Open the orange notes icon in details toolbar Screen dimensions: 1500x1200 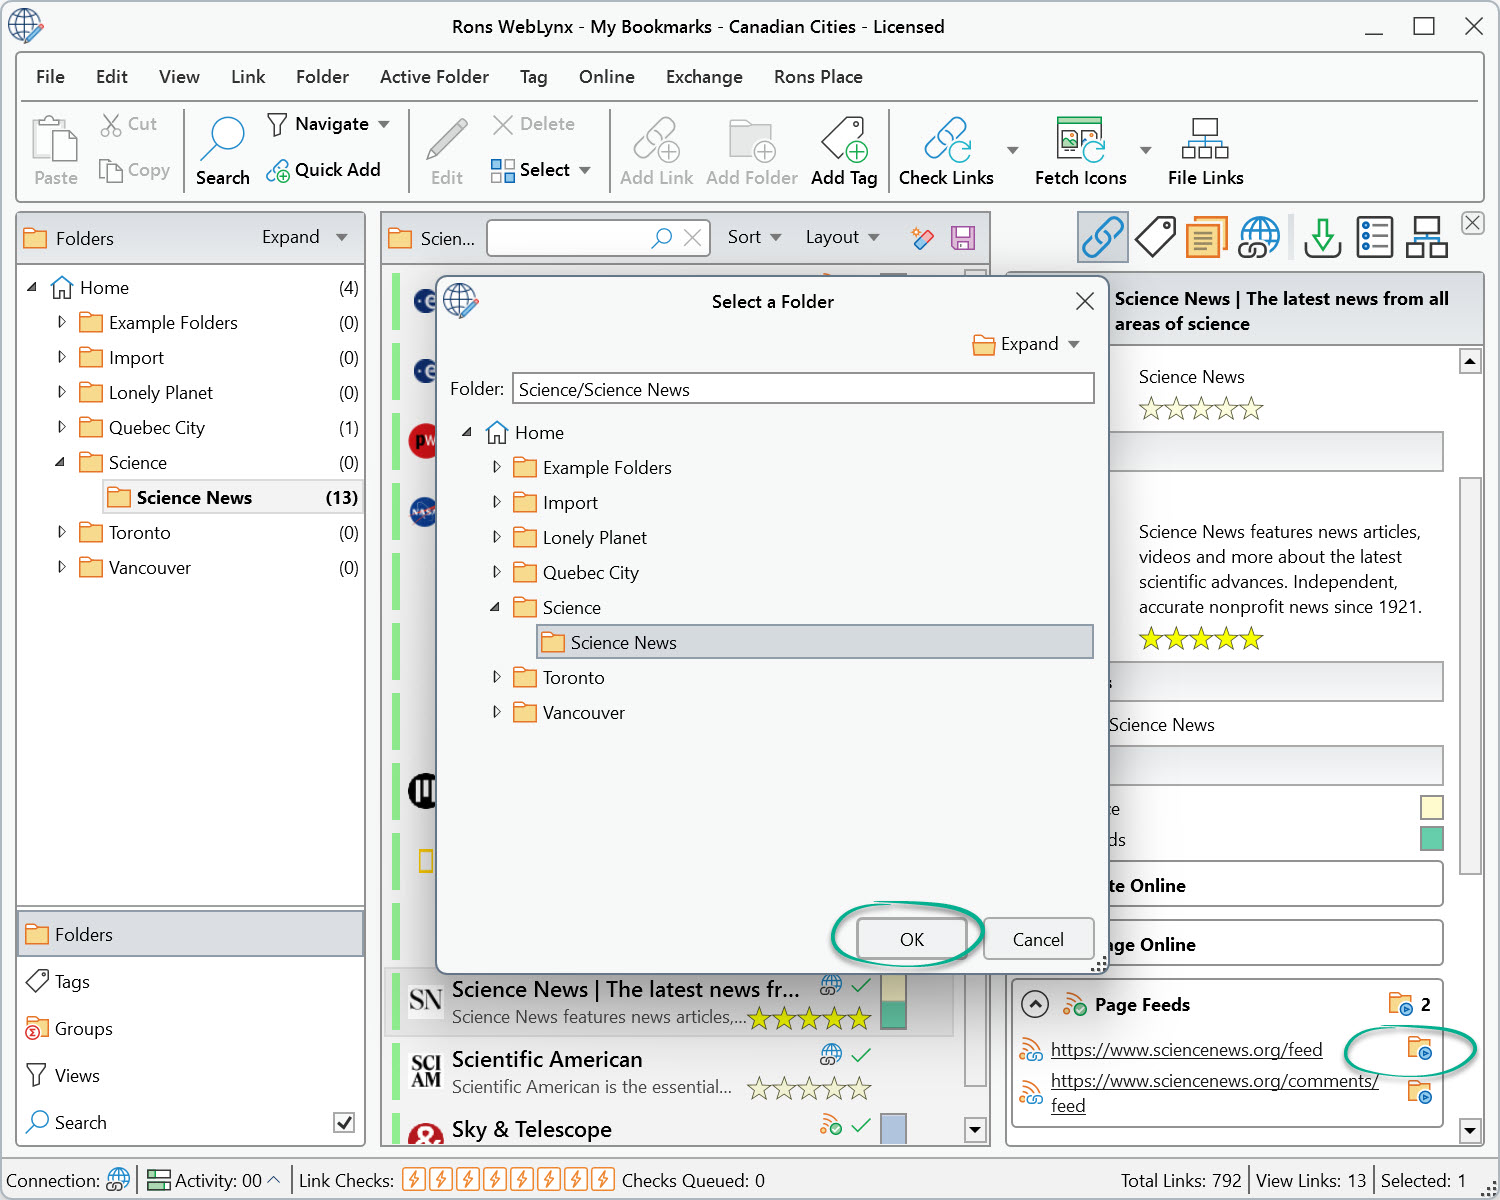pos(1207,237)
